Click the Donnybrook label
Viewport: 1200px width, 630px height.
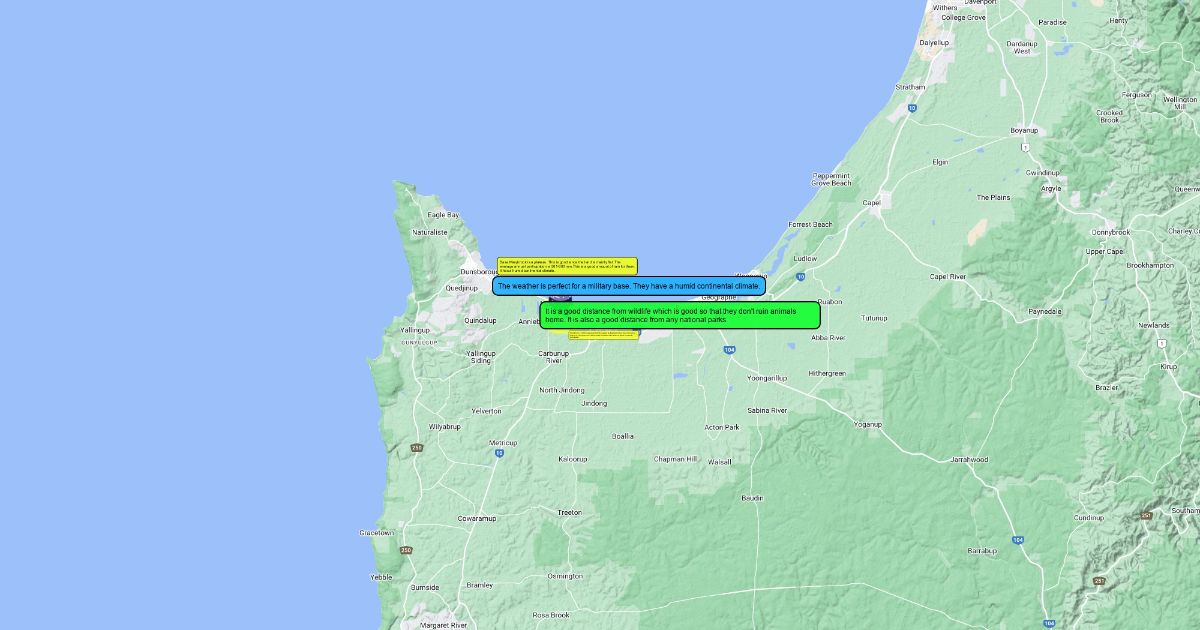click(x=1109, y=231)
